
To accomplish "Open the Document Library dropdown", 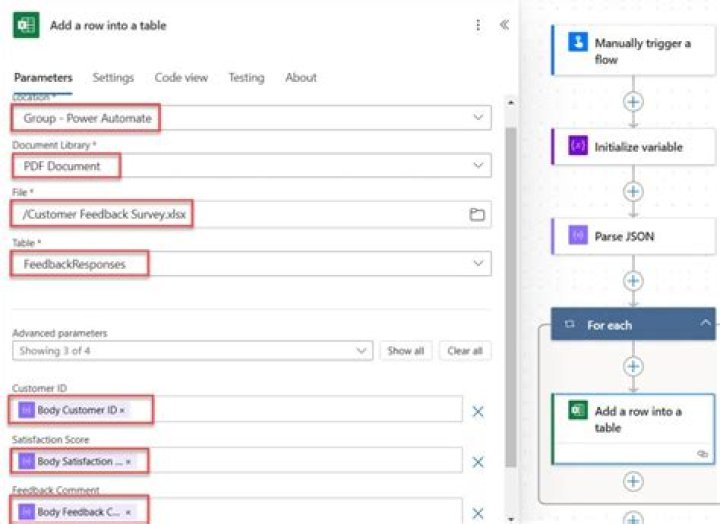I will 478,165.
